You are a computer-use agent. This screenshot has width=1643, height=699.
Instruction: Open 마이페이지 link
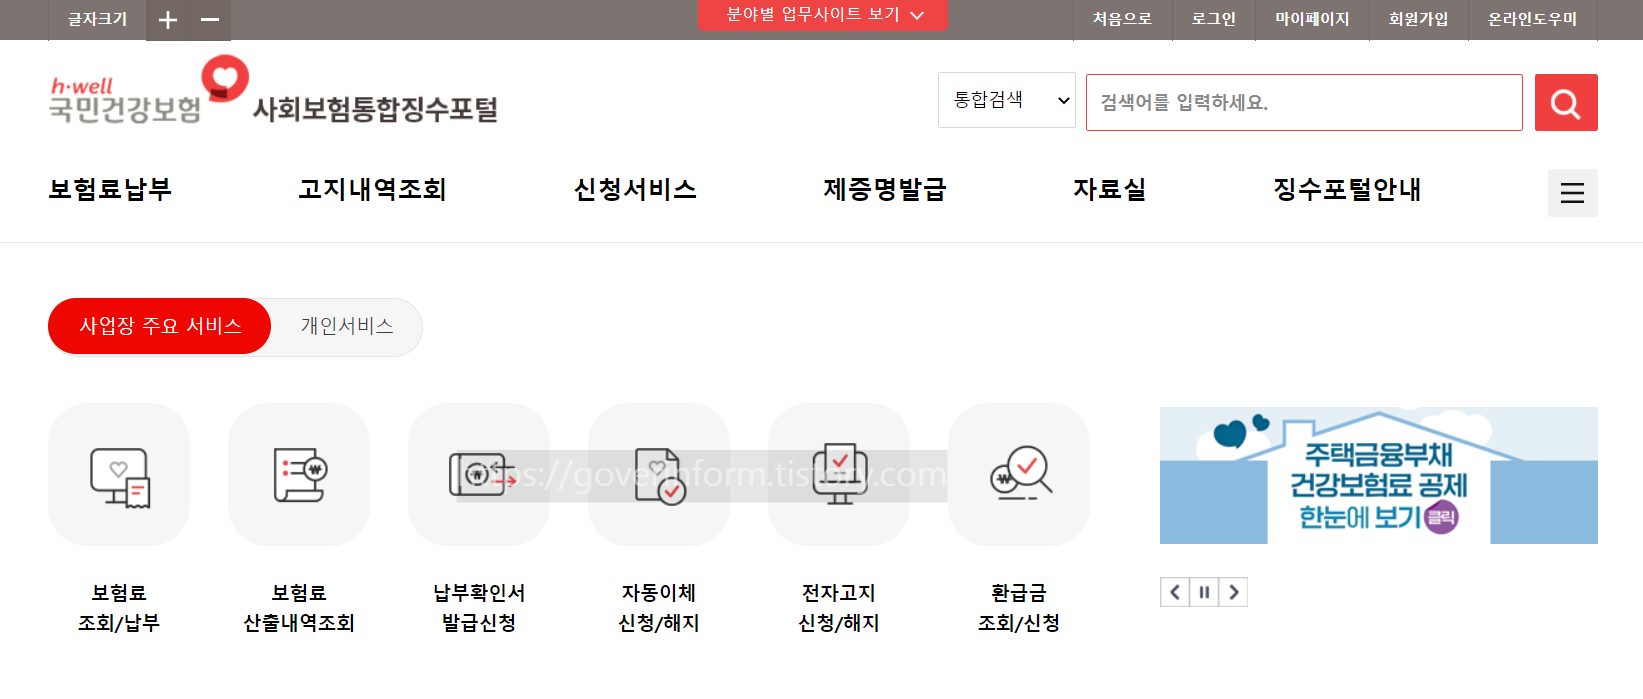[x=1312, y=19]
